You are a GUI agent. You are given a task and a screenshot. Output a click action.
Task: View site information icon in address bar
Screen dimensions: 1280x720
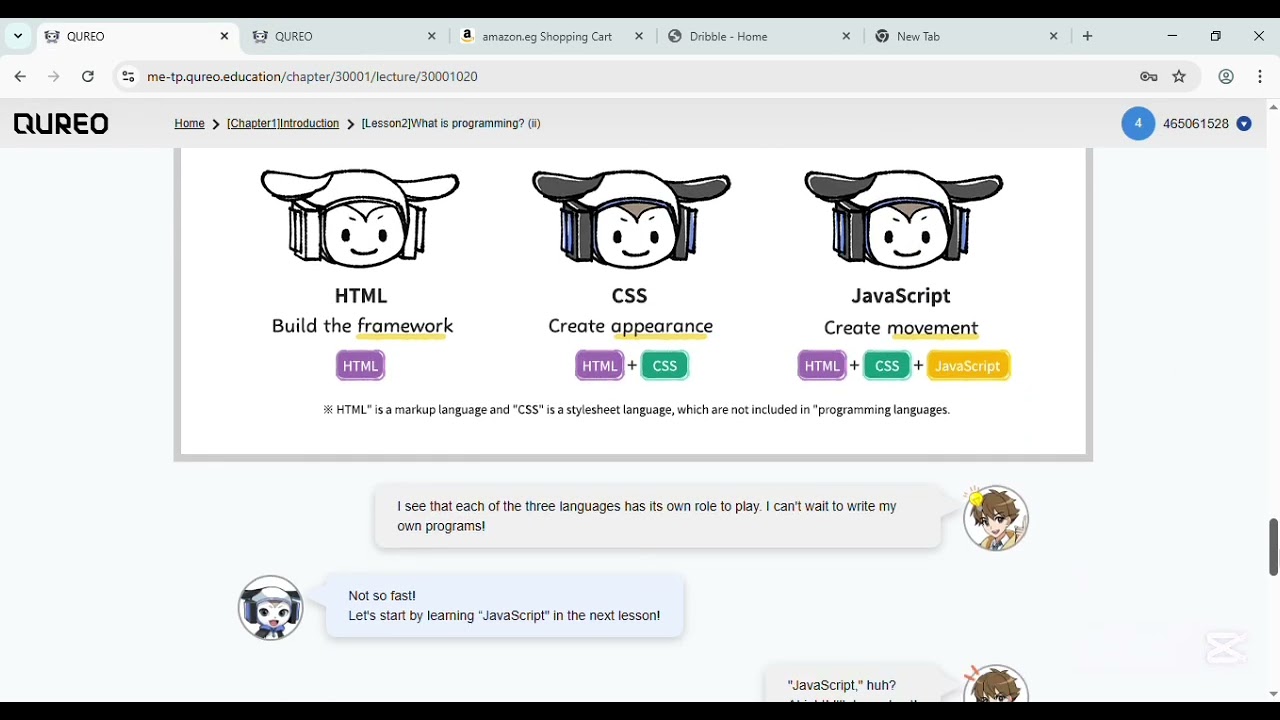point(128,77)
